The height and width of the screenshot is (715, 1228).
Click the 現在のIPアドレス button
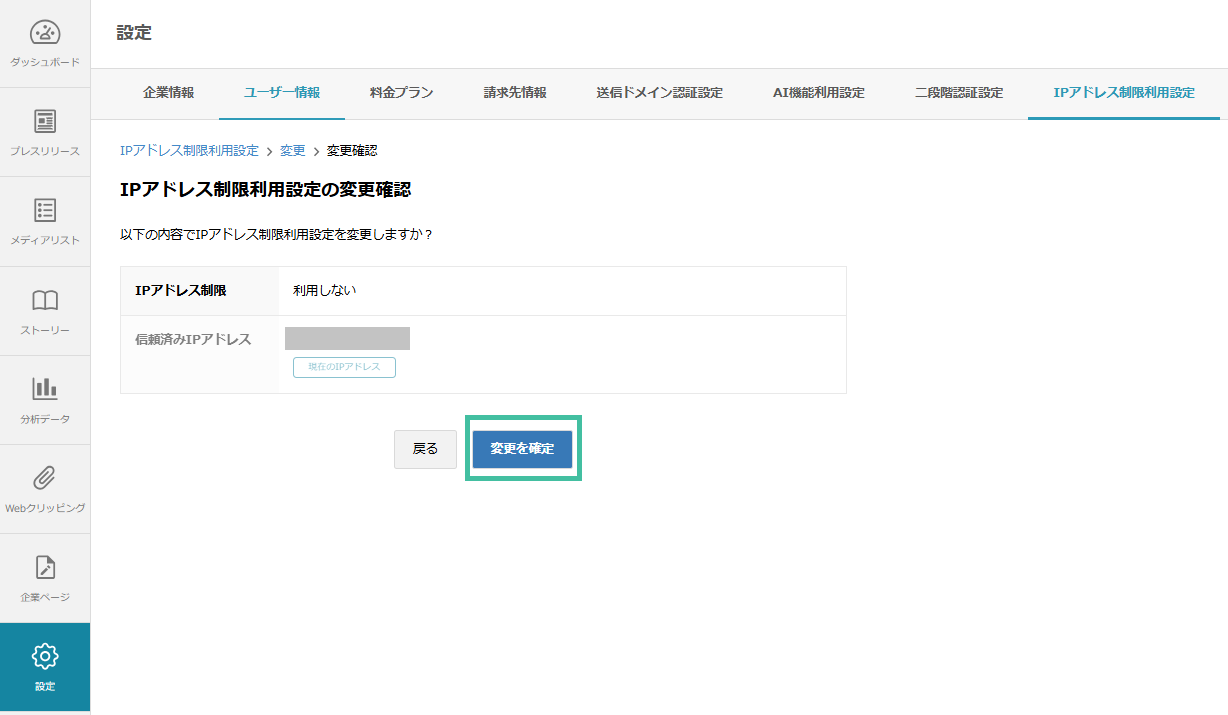click(344, 367)
